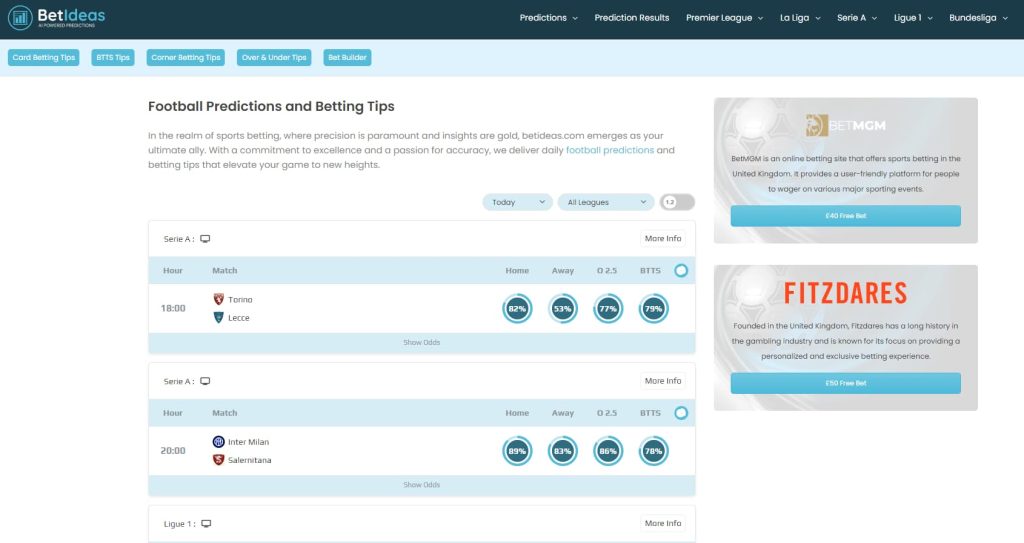This screenshot has width=1024, height=543.
Task: Expand Show Odds under Torino vs Lecce
Action: 421,343
